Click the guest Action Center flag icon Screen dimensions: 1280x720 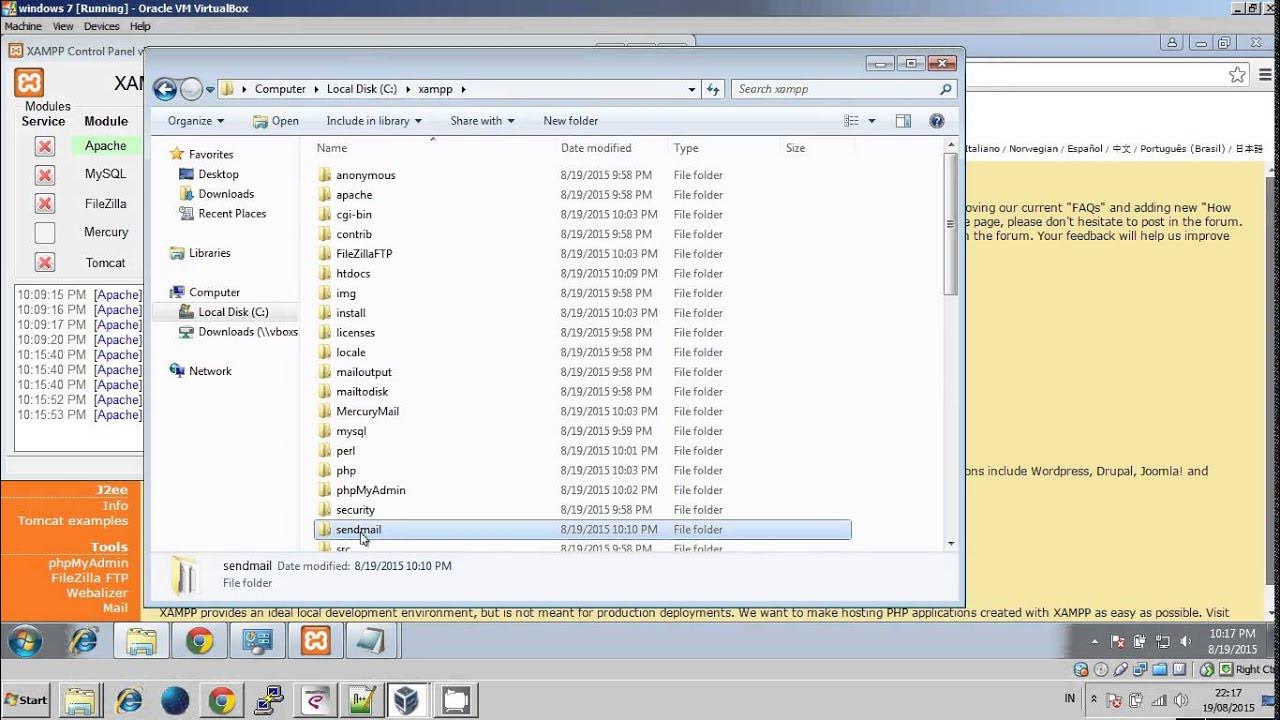click(x=1118, y=642)
